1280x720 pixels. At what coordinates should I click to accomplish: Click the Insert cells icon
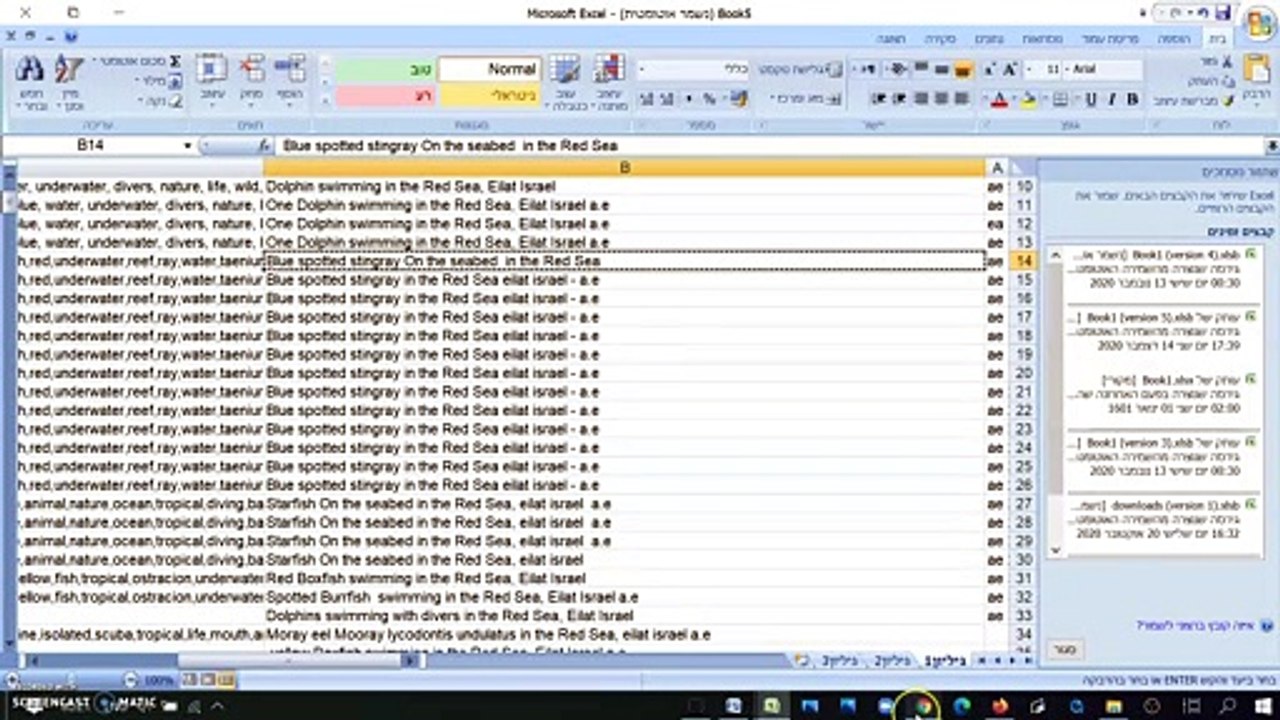click(289, 69)
